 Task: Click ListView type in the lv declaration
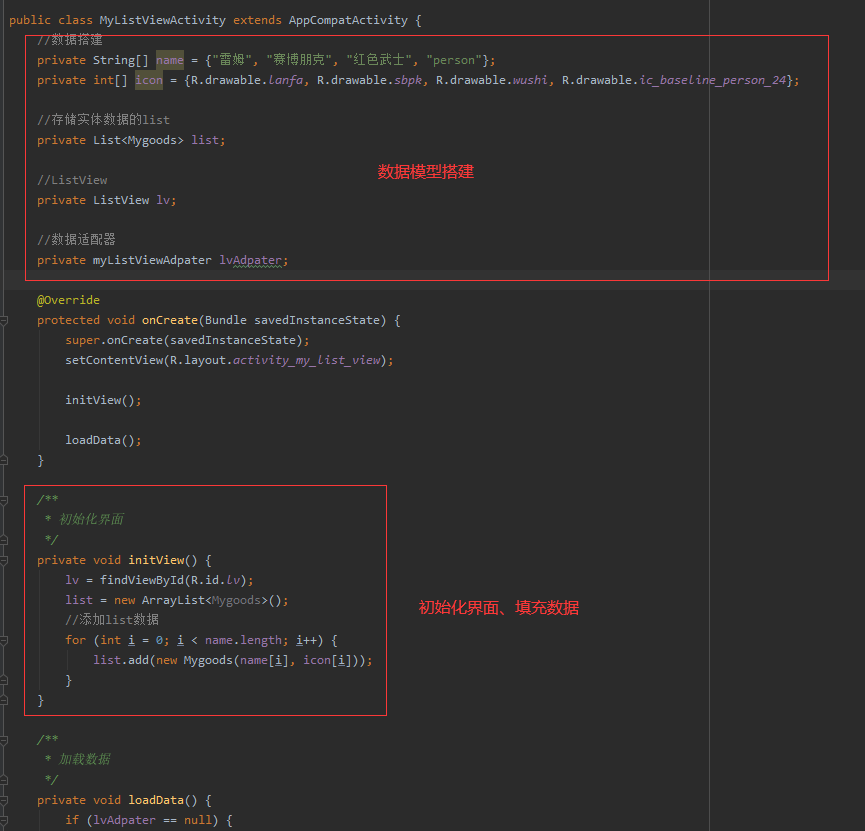(121, 200)
